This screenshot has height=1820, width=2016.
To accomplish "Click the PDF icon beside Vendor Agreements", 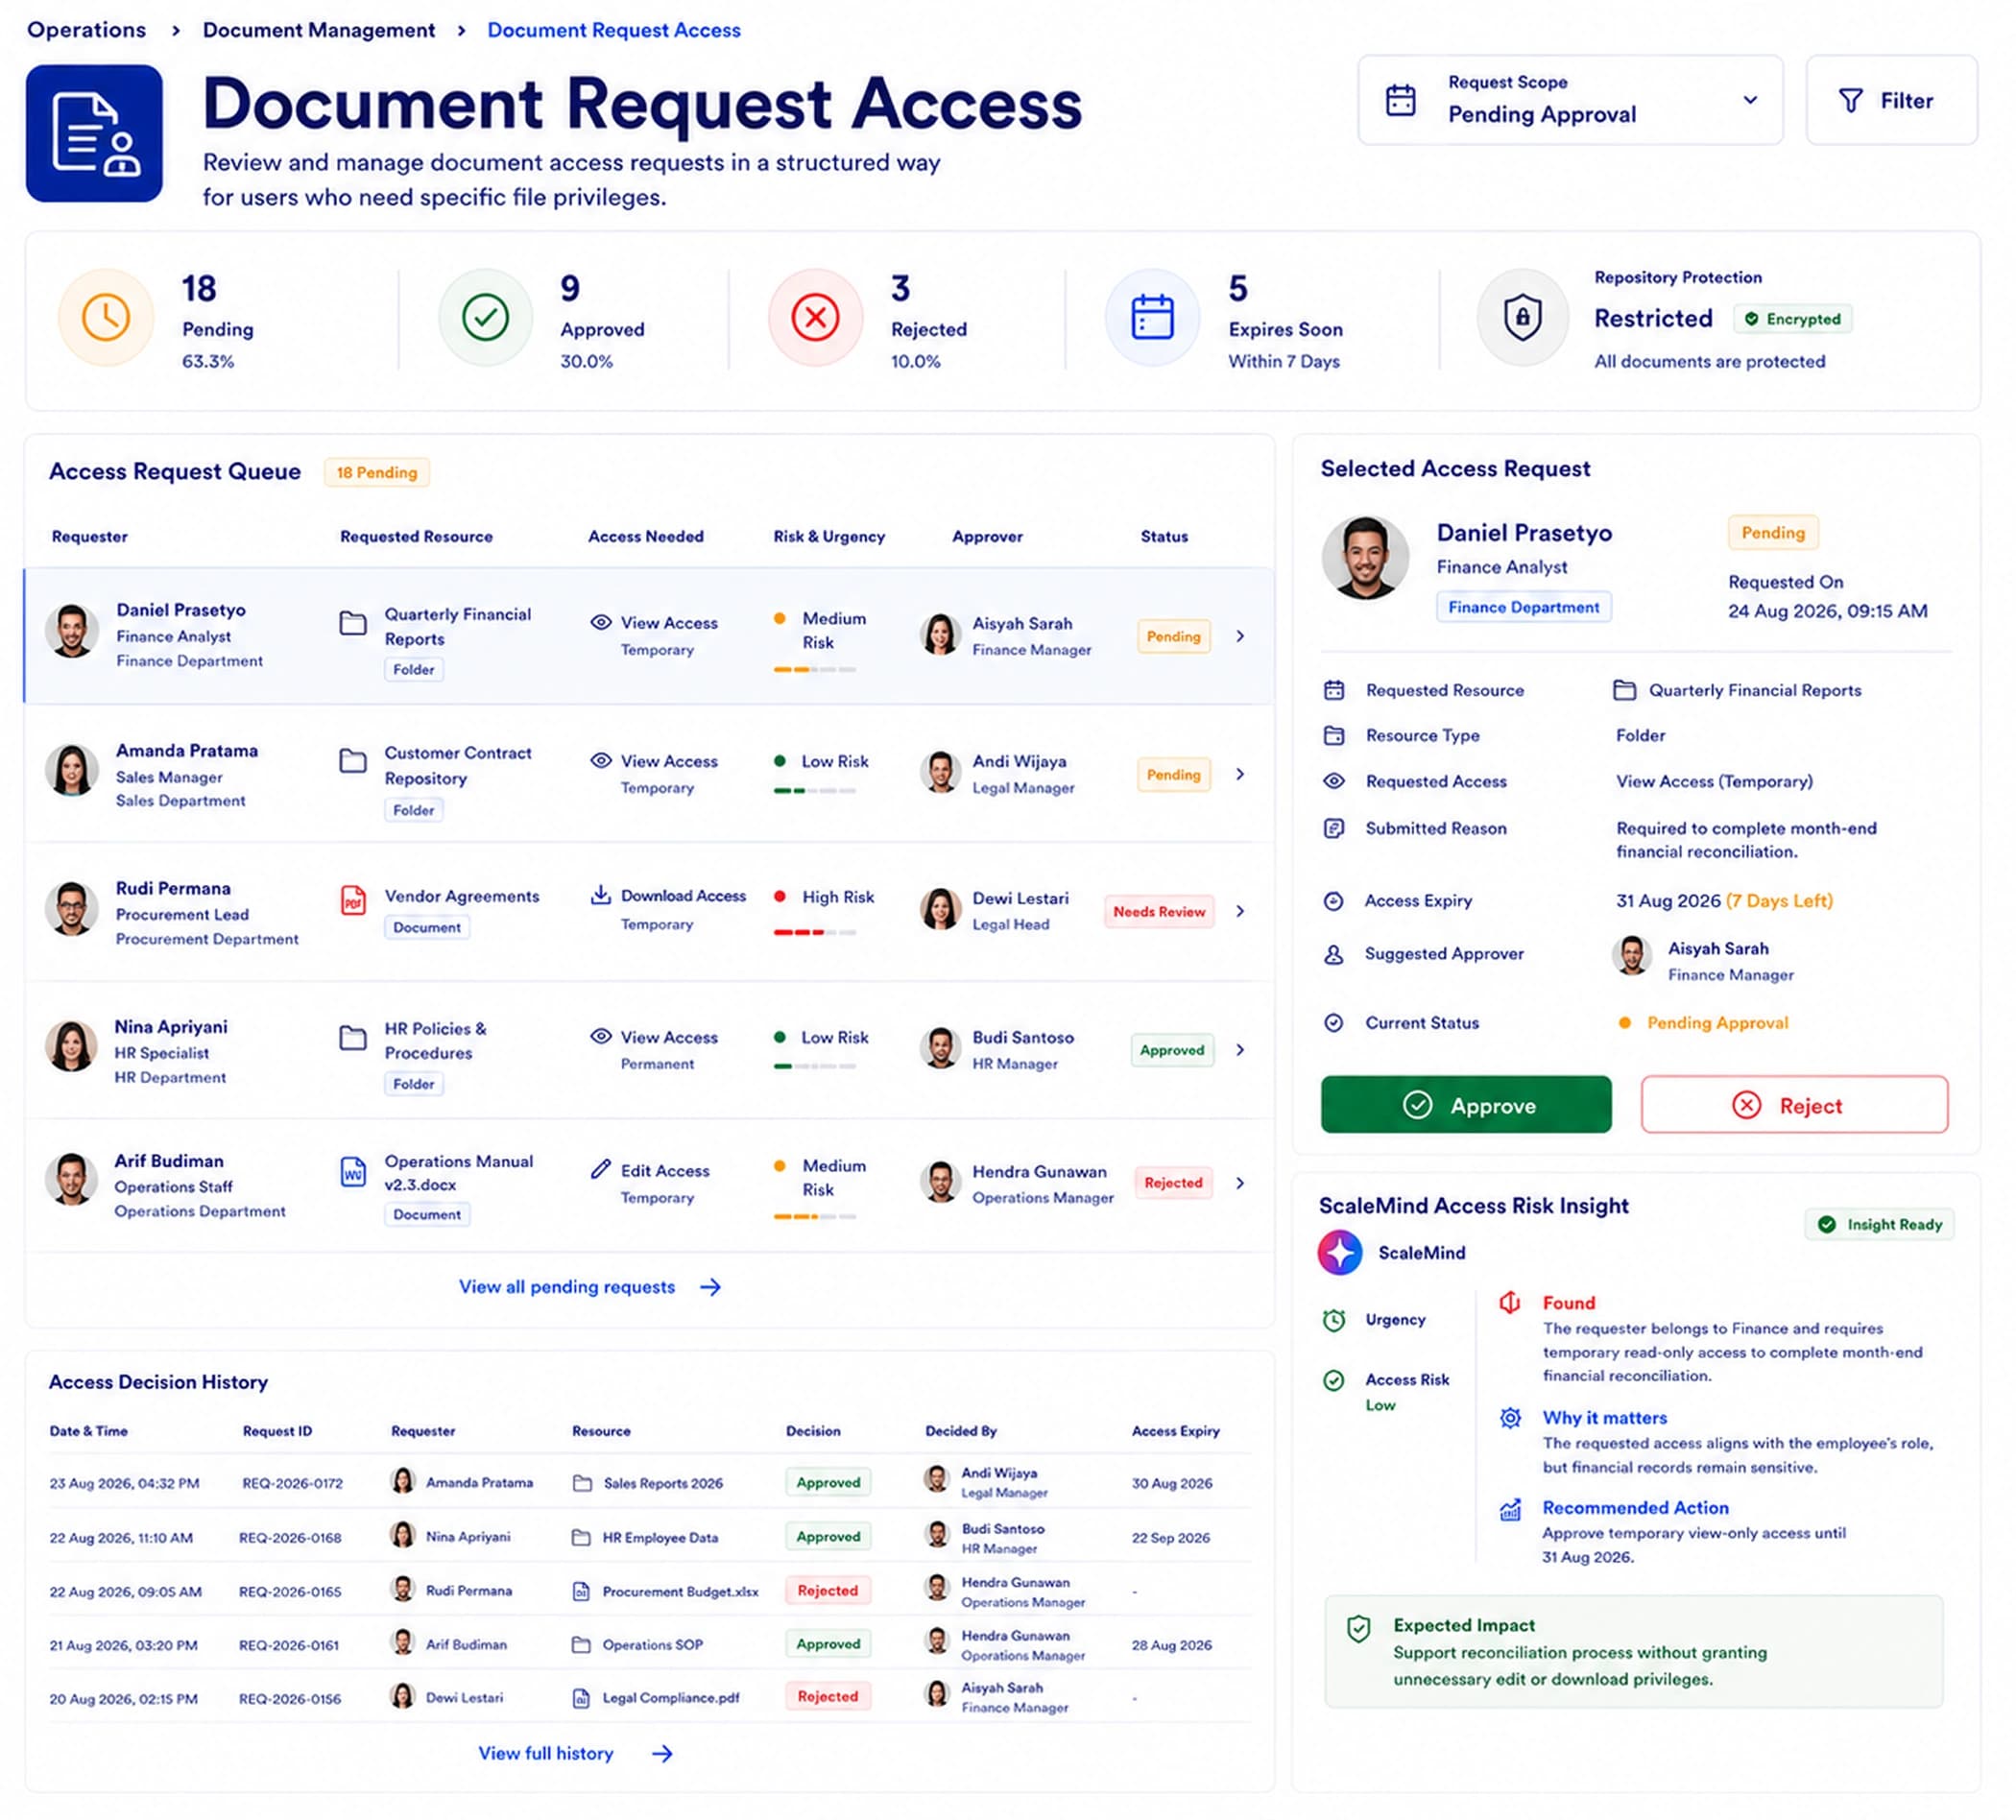I will point(353,899).
